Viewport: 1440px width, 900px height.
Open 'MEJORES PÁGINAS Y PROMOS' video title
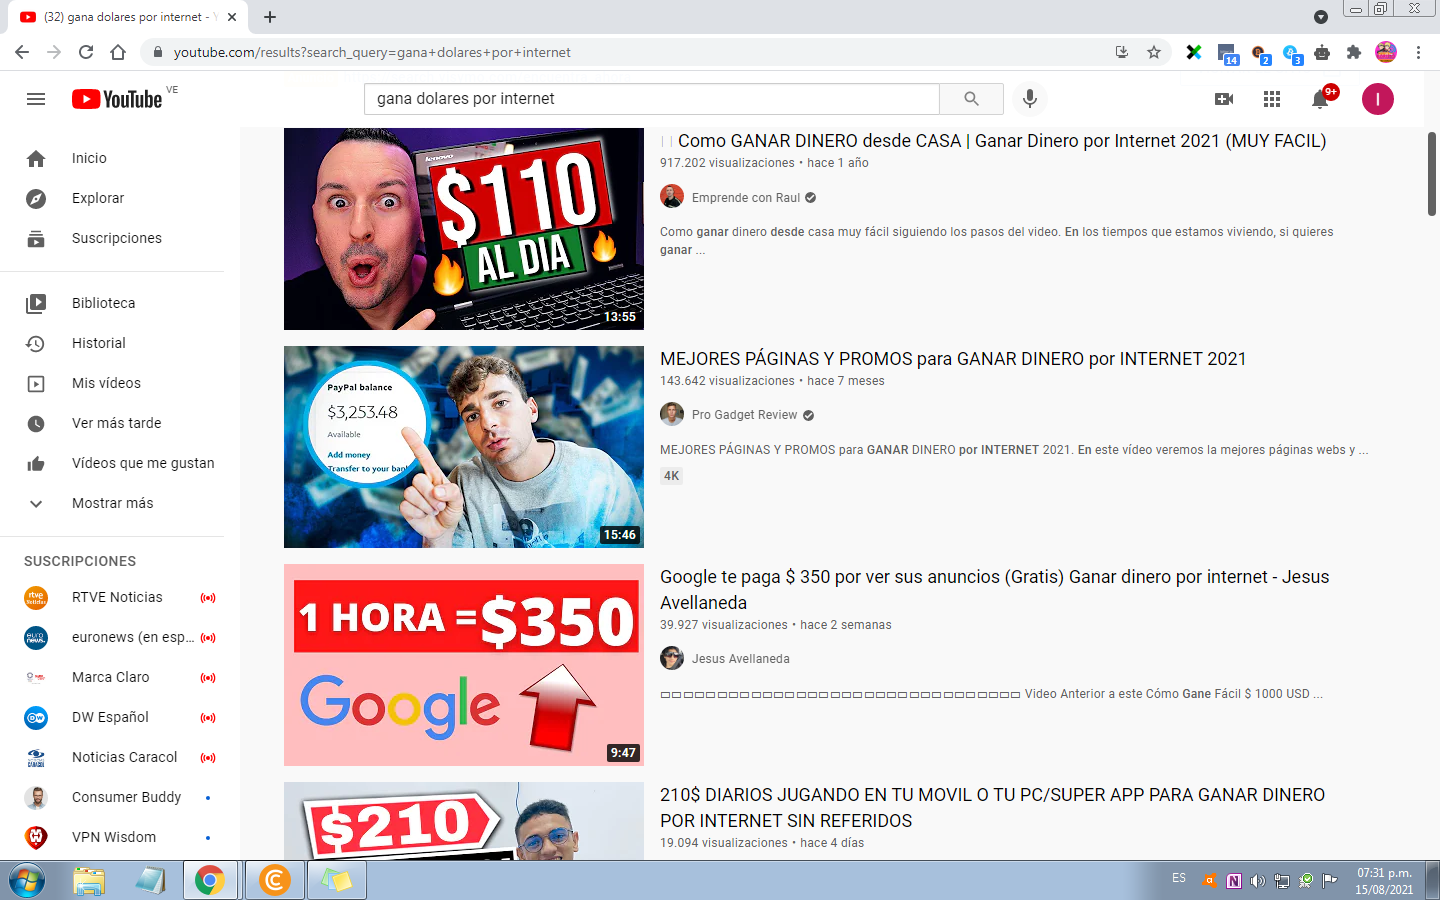click(953, 359)
